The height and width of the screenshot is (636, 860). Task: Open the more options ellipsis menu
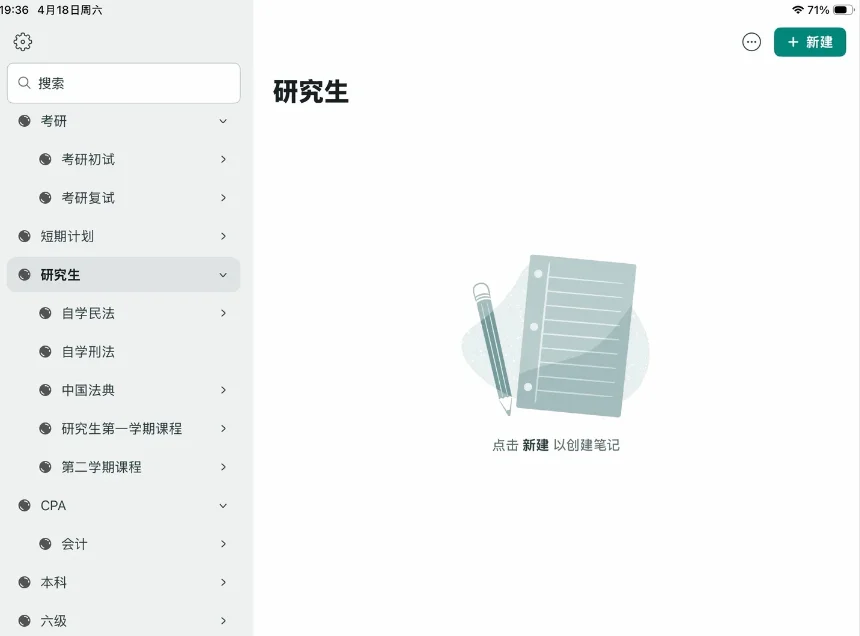(x=751, y=42)
